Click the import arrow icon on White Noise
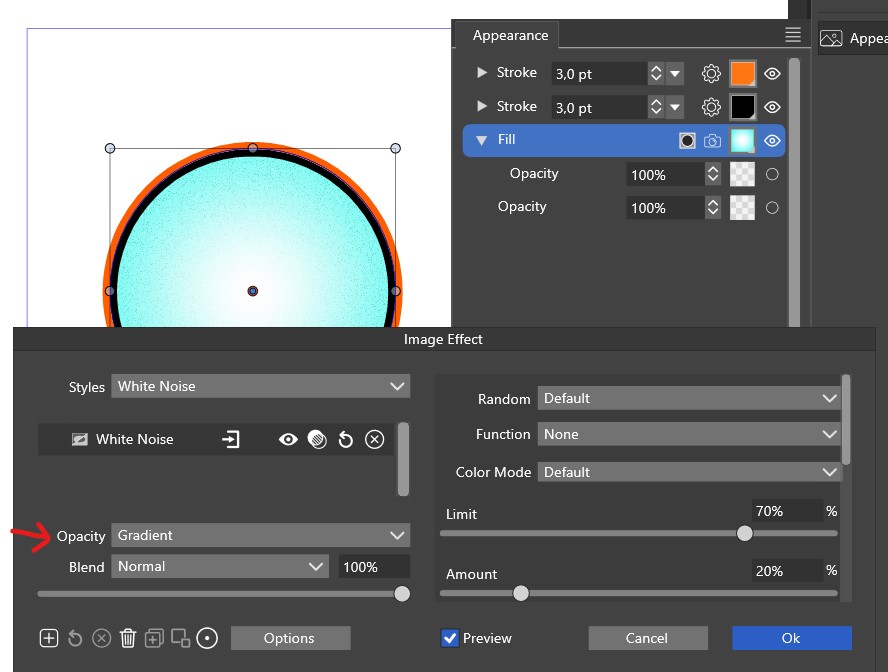The image size is (888, 672). (231, 439)
